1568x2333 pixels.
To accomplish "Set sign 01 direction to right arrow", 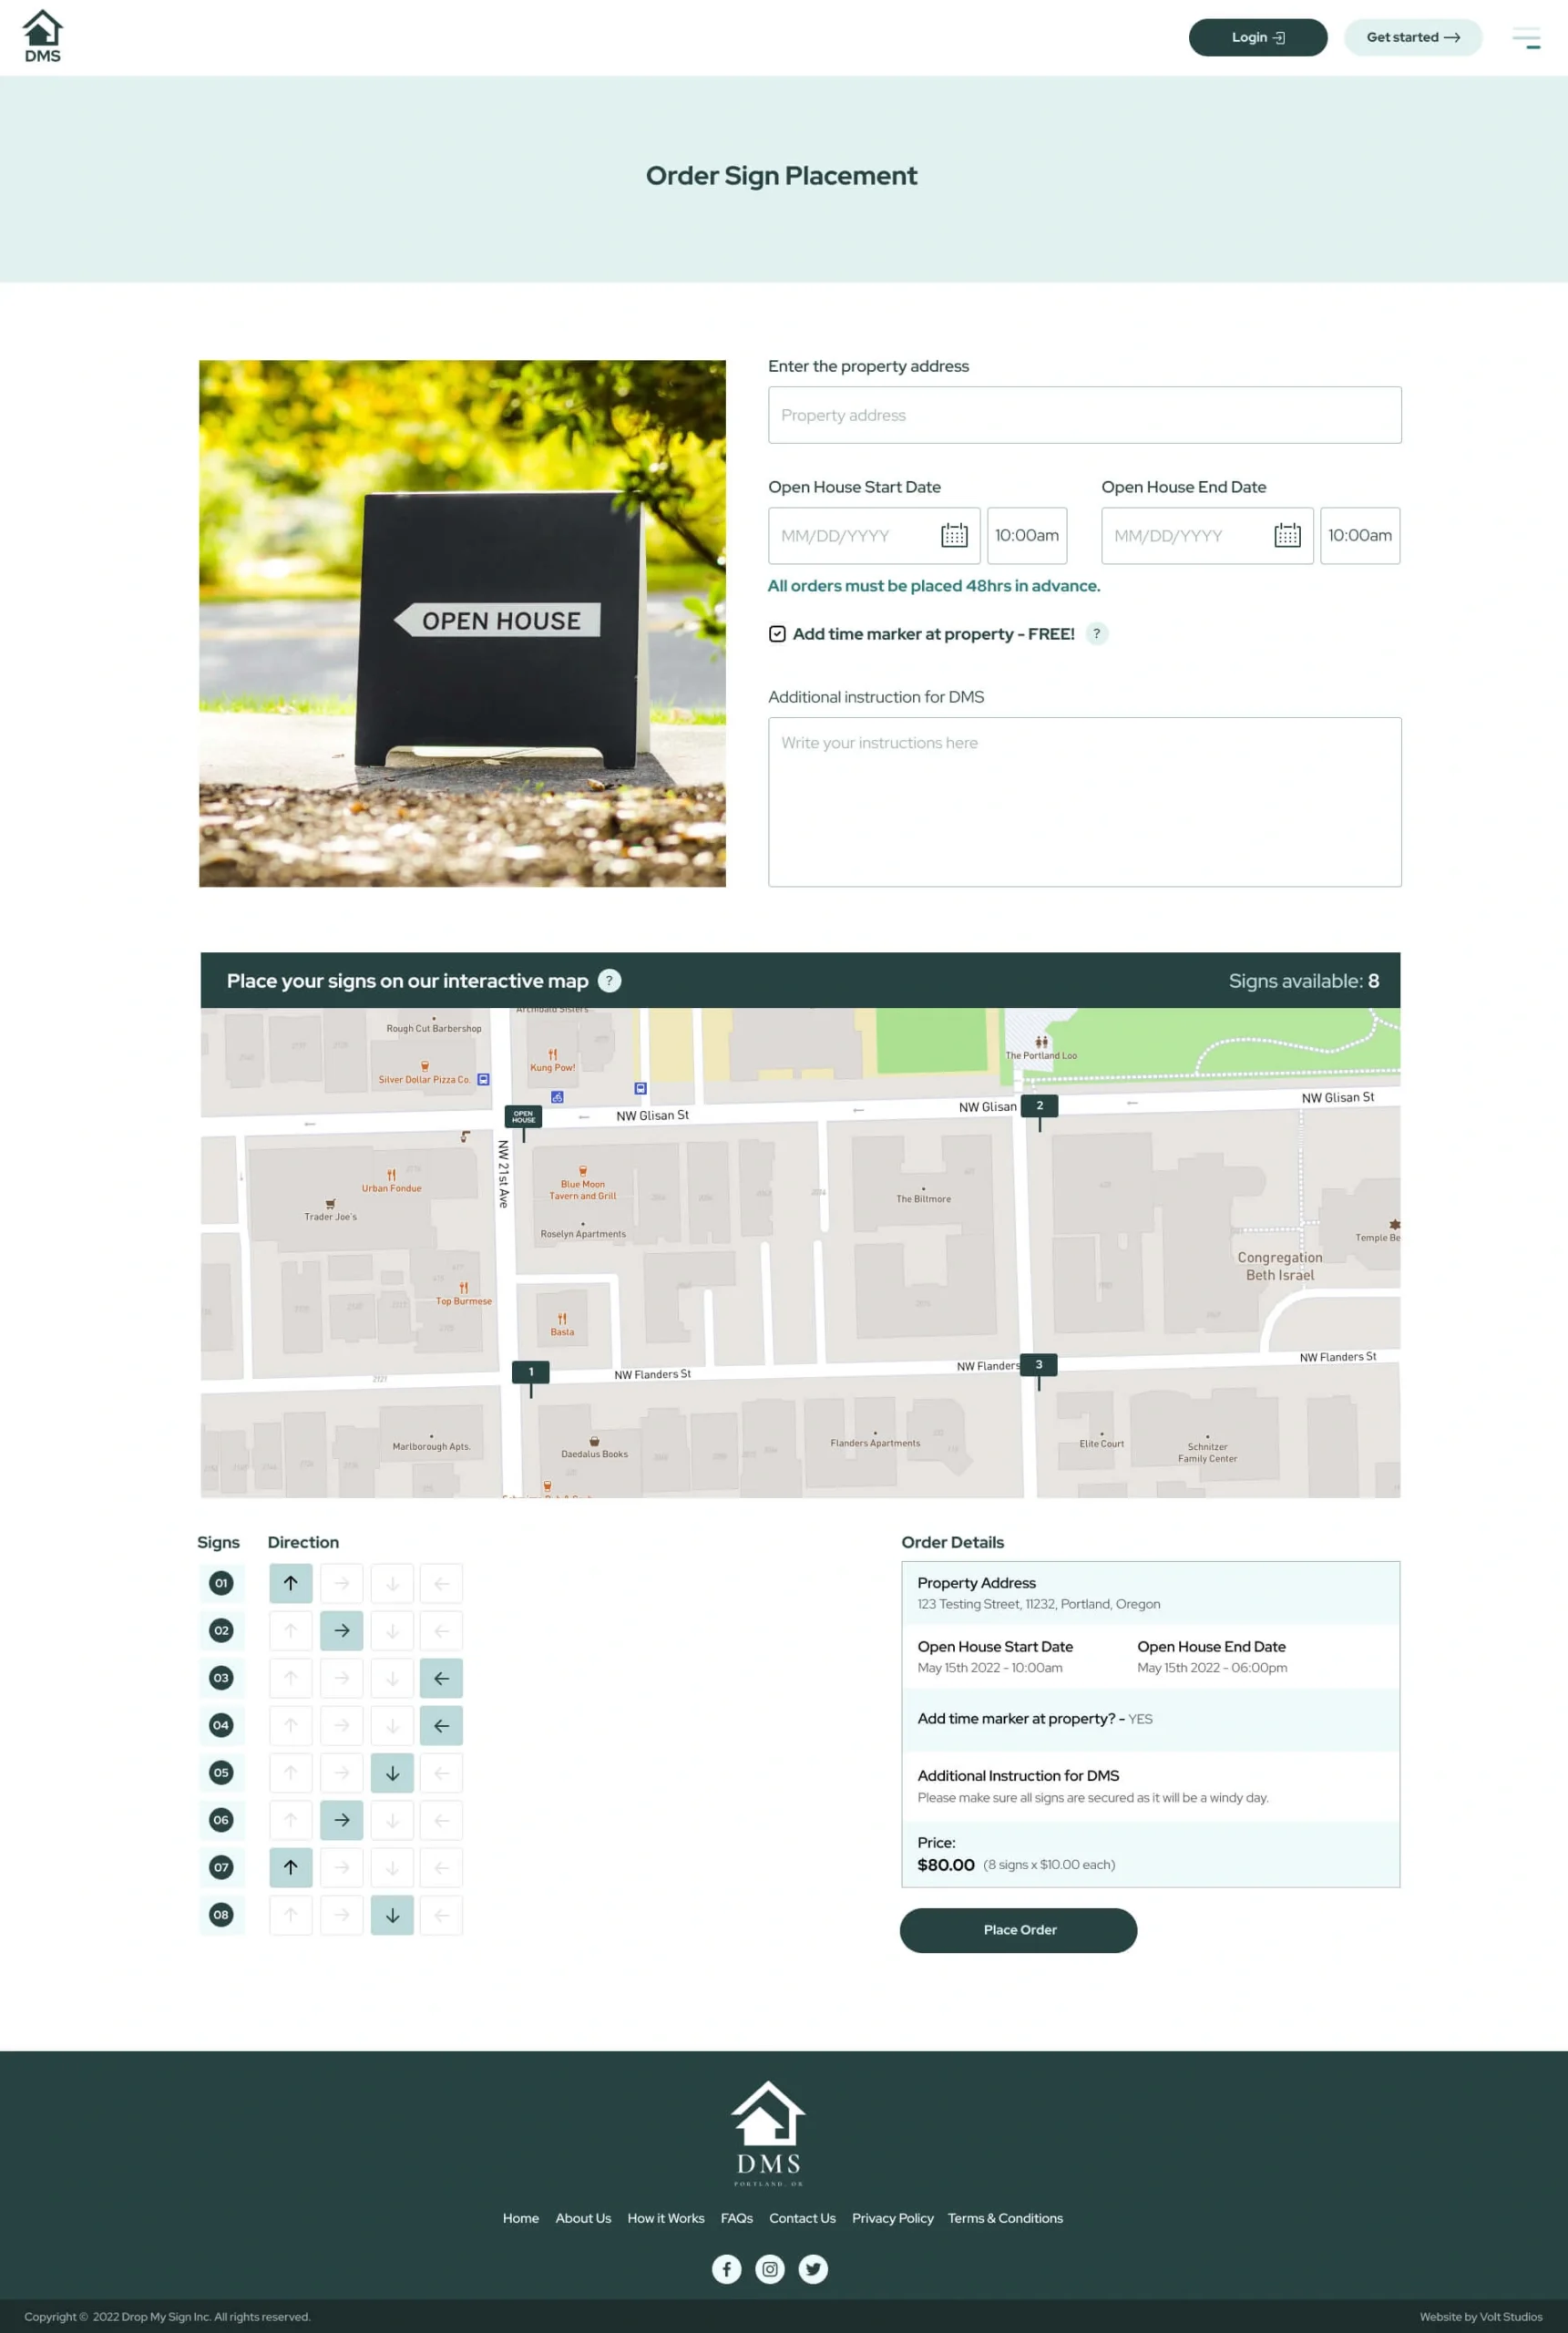I will point(341,1583).
